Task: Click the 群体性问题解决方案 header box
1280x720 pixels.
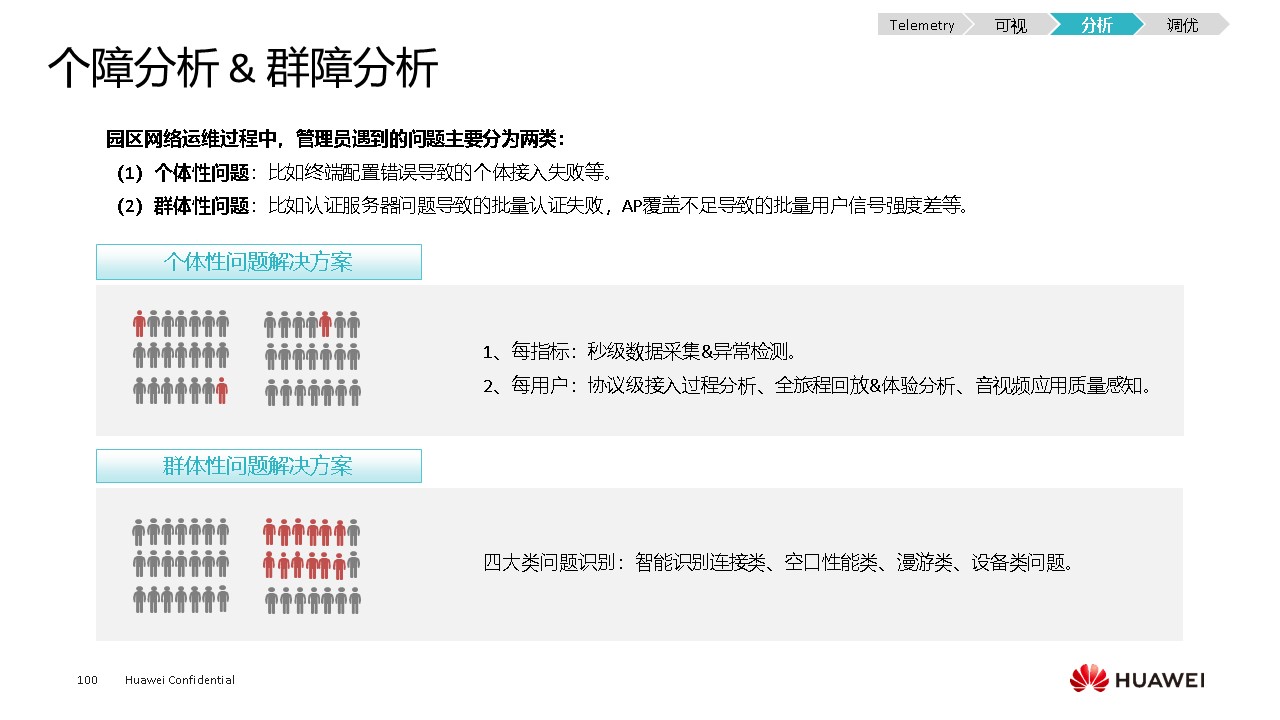Action: pos(258,466)
